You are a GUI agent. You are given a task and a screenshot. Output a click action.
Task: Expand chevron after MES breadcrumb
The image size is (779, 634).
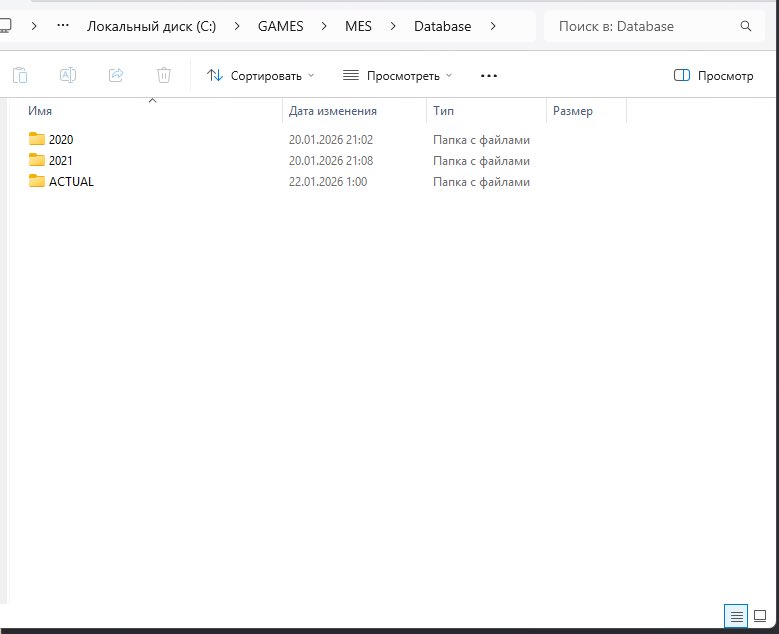pos(393,26)
